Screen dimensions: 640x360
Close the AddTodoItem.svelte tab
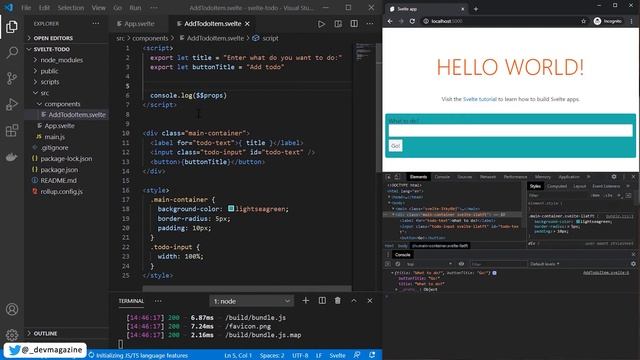click(247, 24)
